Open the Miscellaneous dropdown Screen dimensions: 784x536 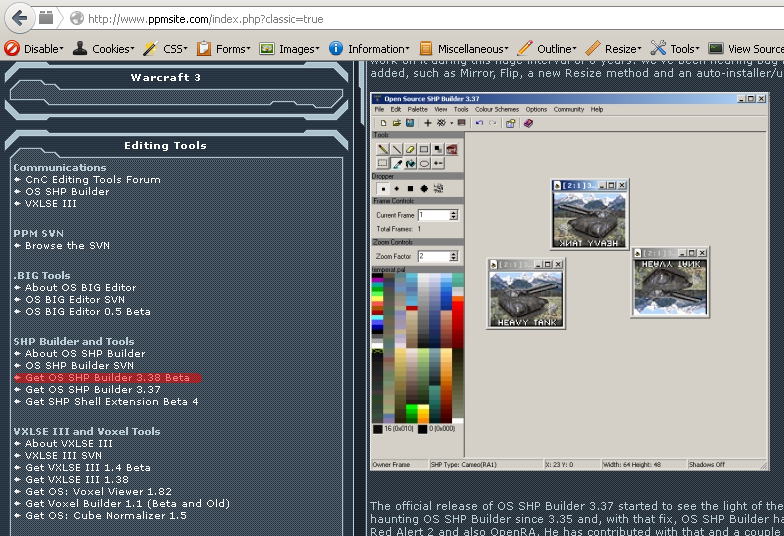(x=464, y=48)
